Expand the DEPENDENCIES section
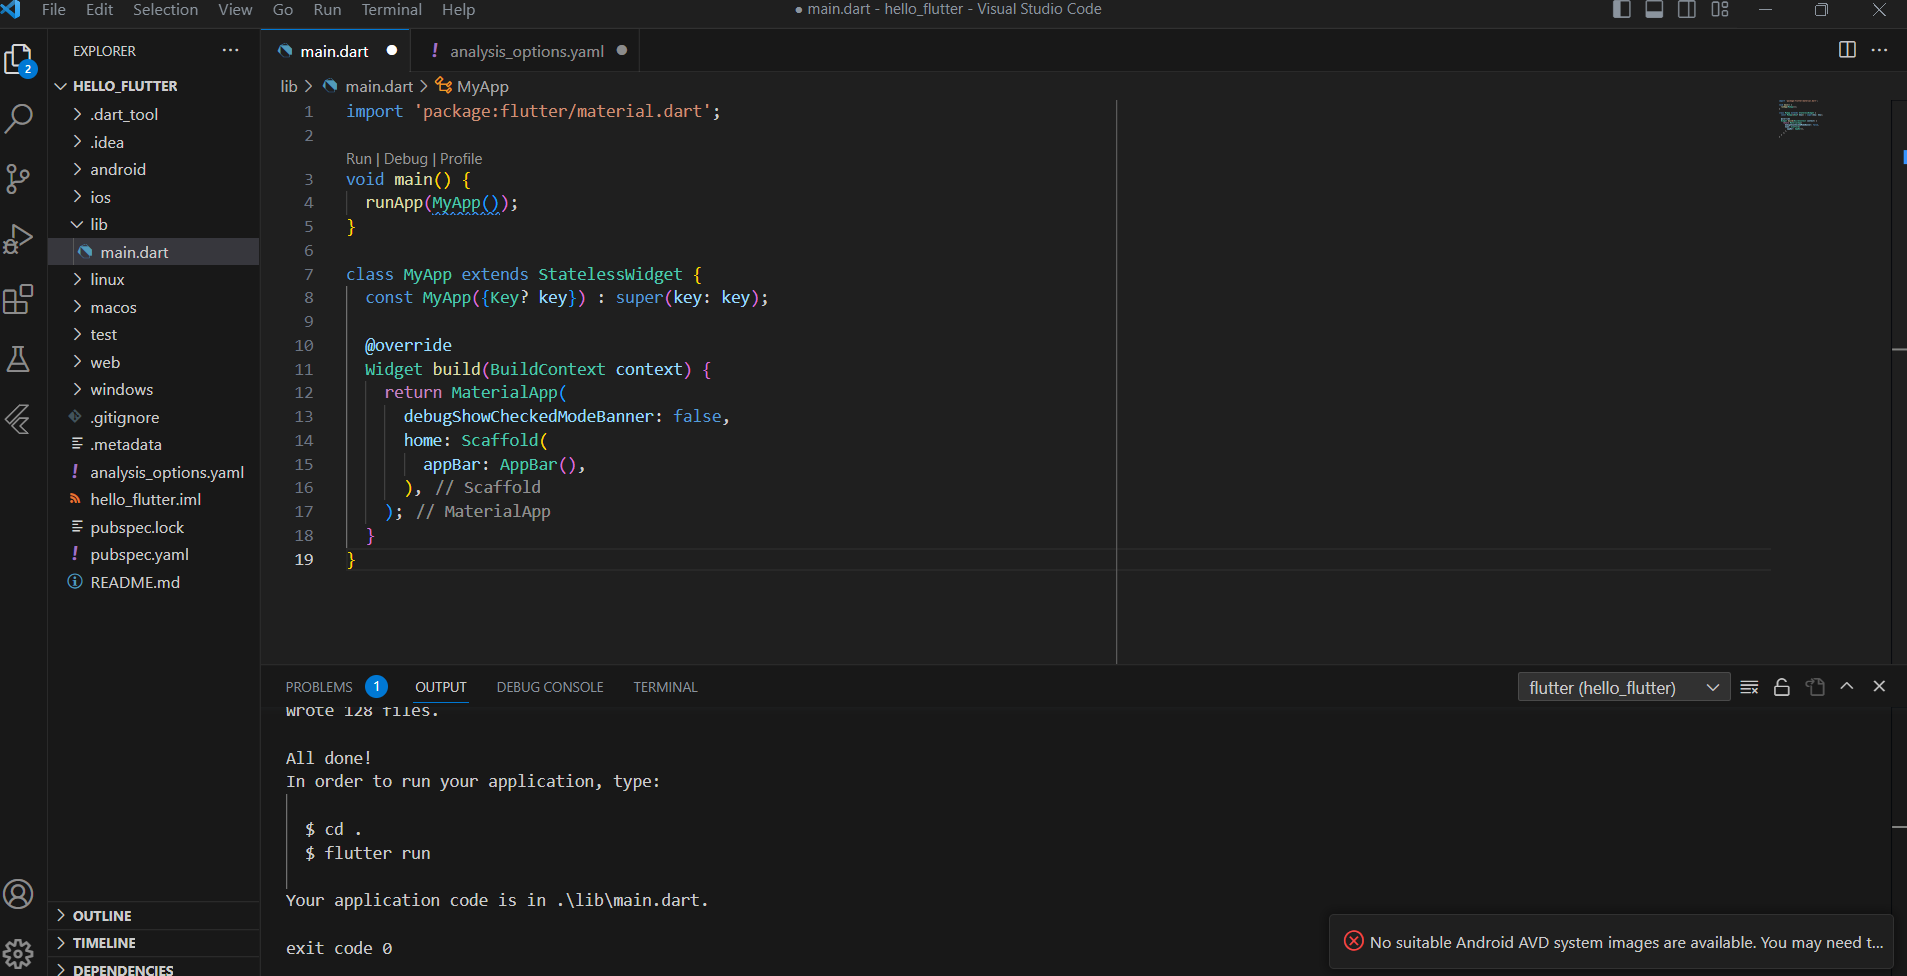The height and width of the screenshot is (976, 1907). 153,969
